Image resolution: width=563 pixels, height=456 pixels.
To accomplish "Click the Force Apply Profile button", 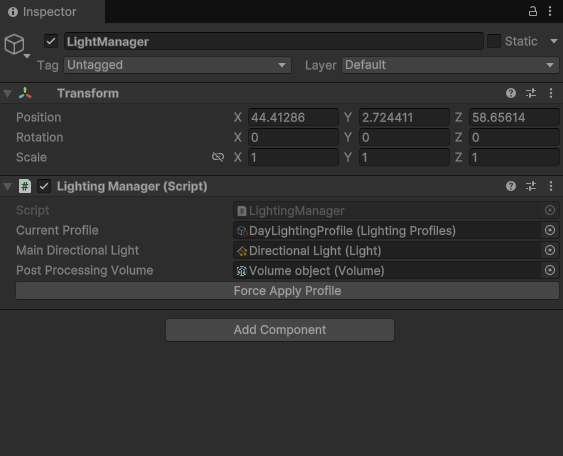I will (287, 290).
